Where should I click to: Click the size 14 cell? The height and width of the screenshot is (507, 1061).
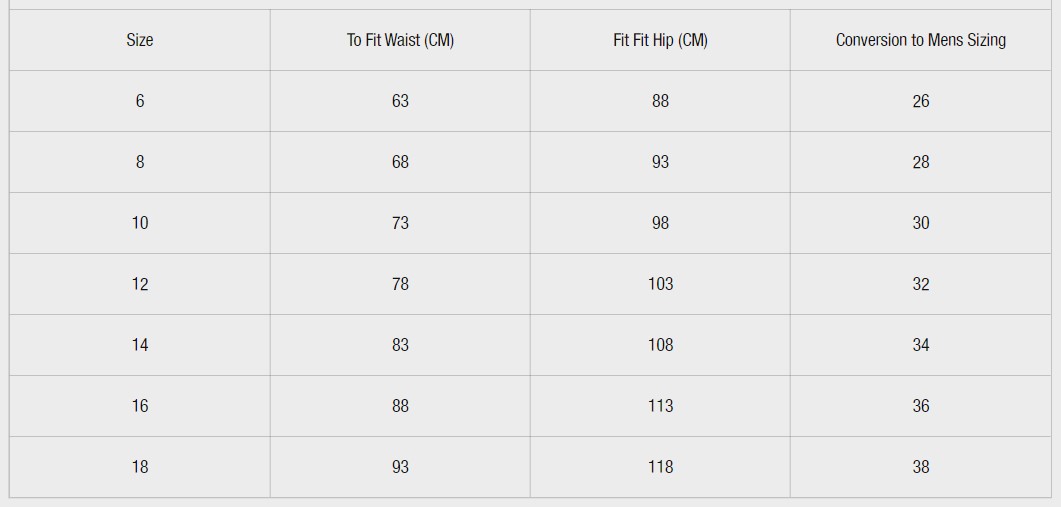139,345
